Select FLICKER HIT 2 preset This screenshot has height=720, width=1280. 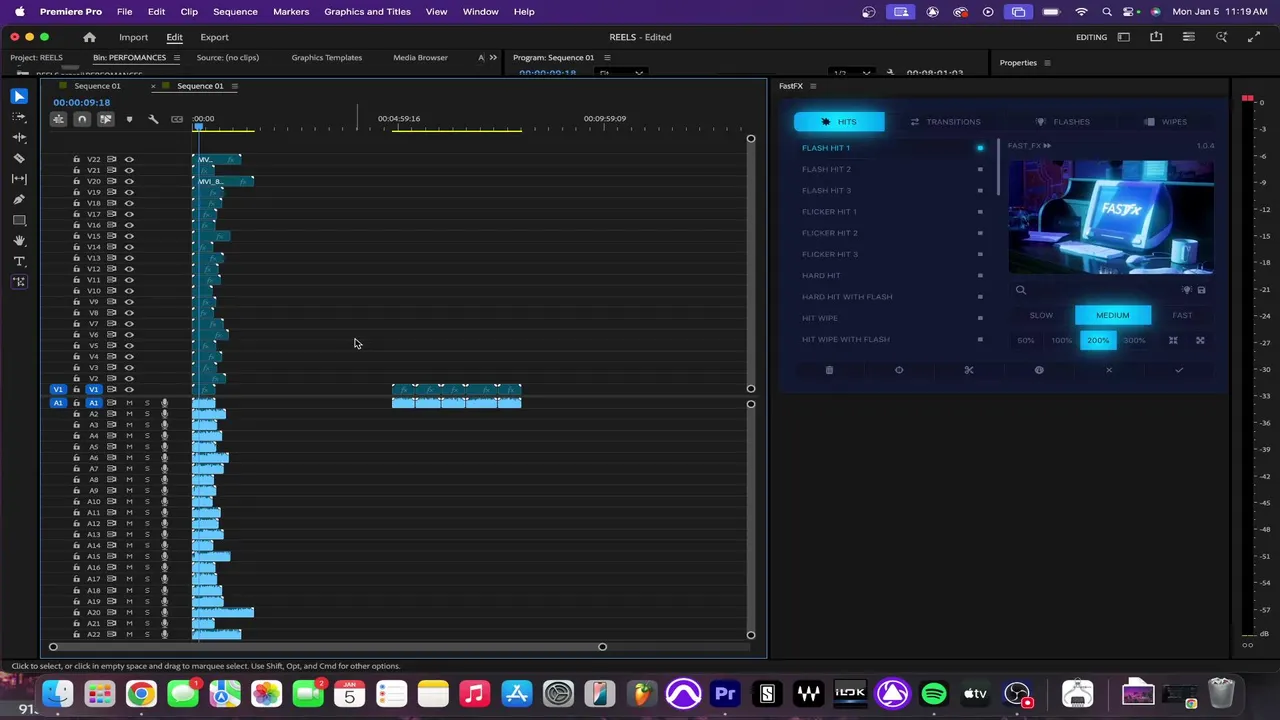coord(829,233)
